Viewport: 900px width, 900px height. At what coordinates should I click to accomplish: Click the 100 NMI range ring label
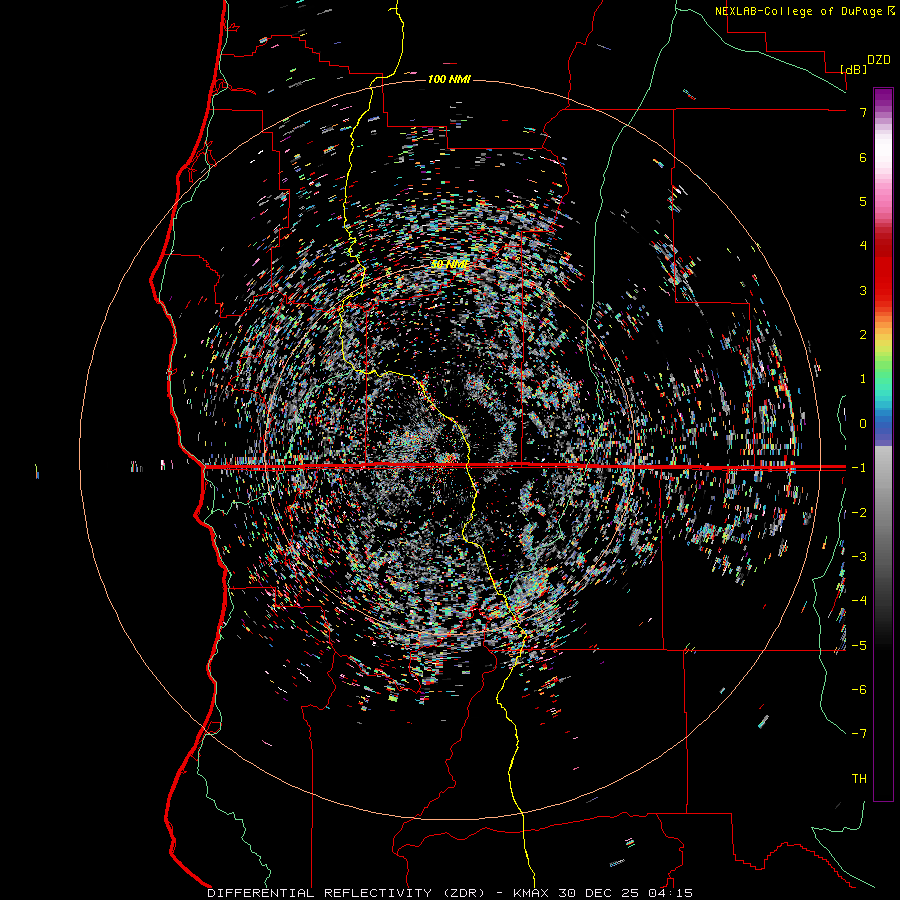click(449, 79)
